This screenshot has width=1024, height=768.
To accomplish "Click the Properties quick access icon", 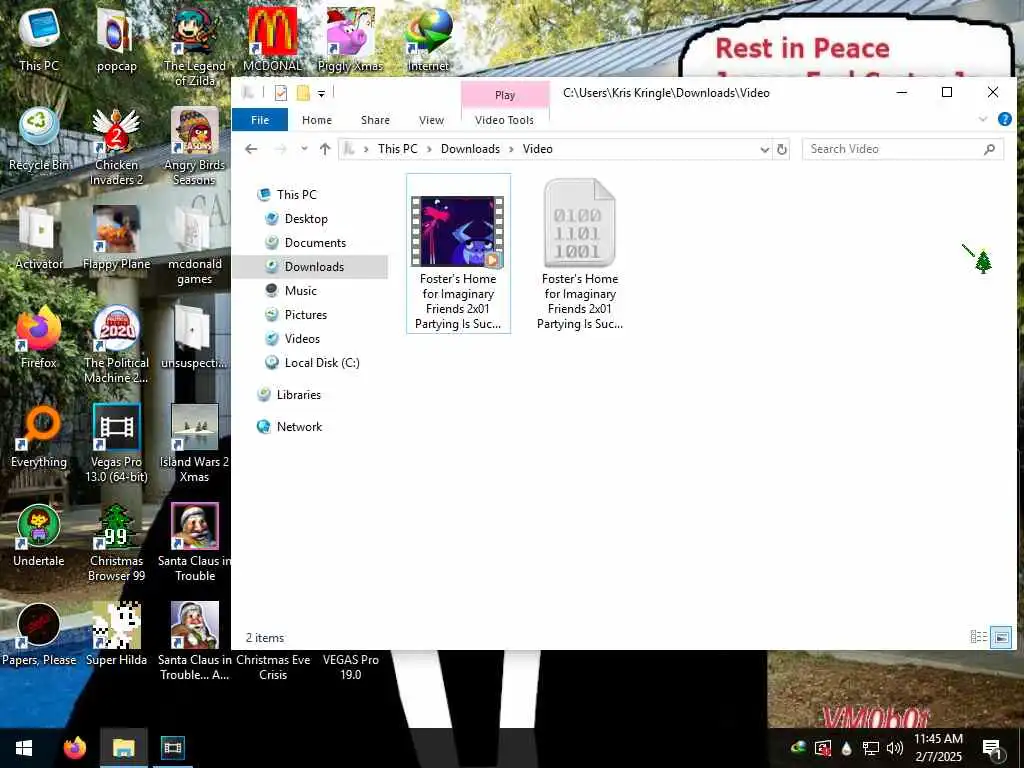I will (x=281, y=93).
